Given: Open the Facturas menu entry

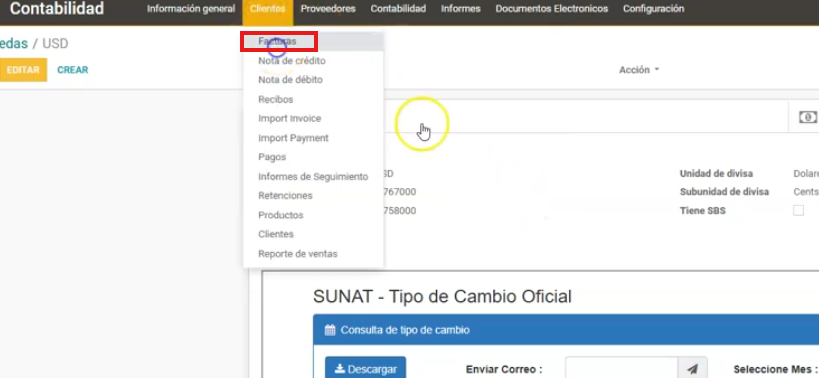Looking at the screenshot, I should 313,41.
